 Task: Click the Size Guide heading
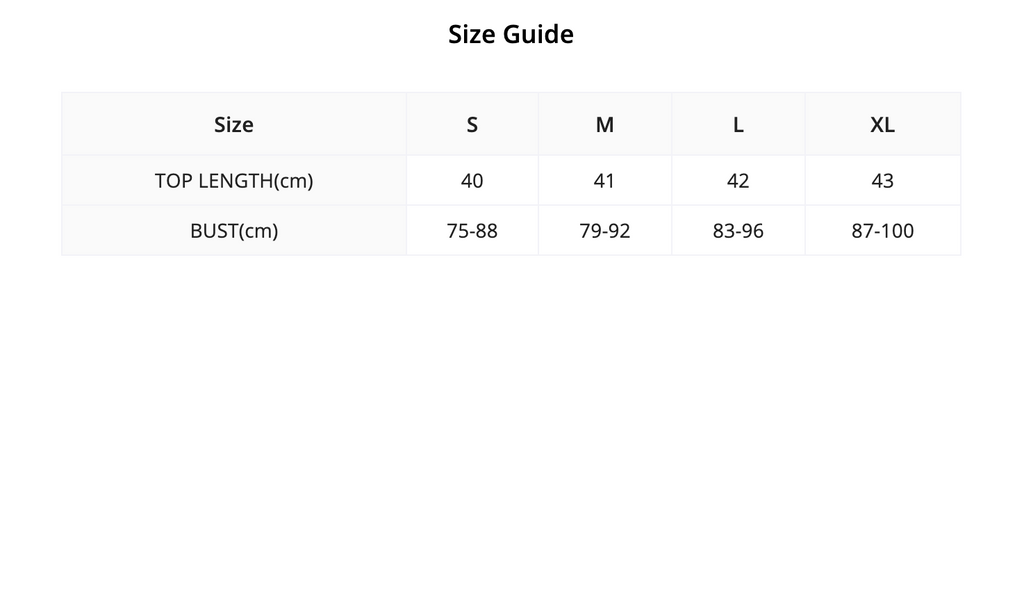(x=511, y=34)
